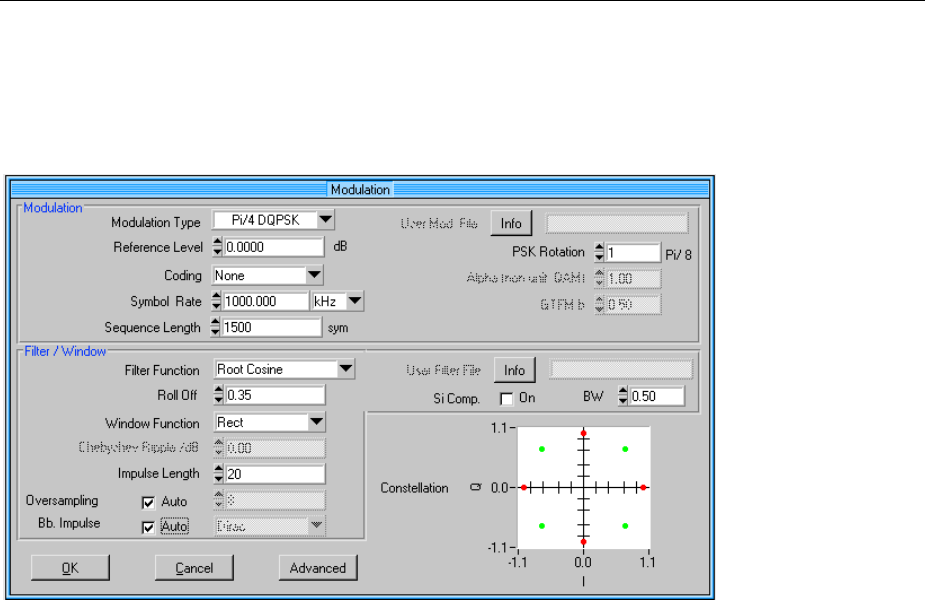Click the "sym" unit label

click(338, 328)
